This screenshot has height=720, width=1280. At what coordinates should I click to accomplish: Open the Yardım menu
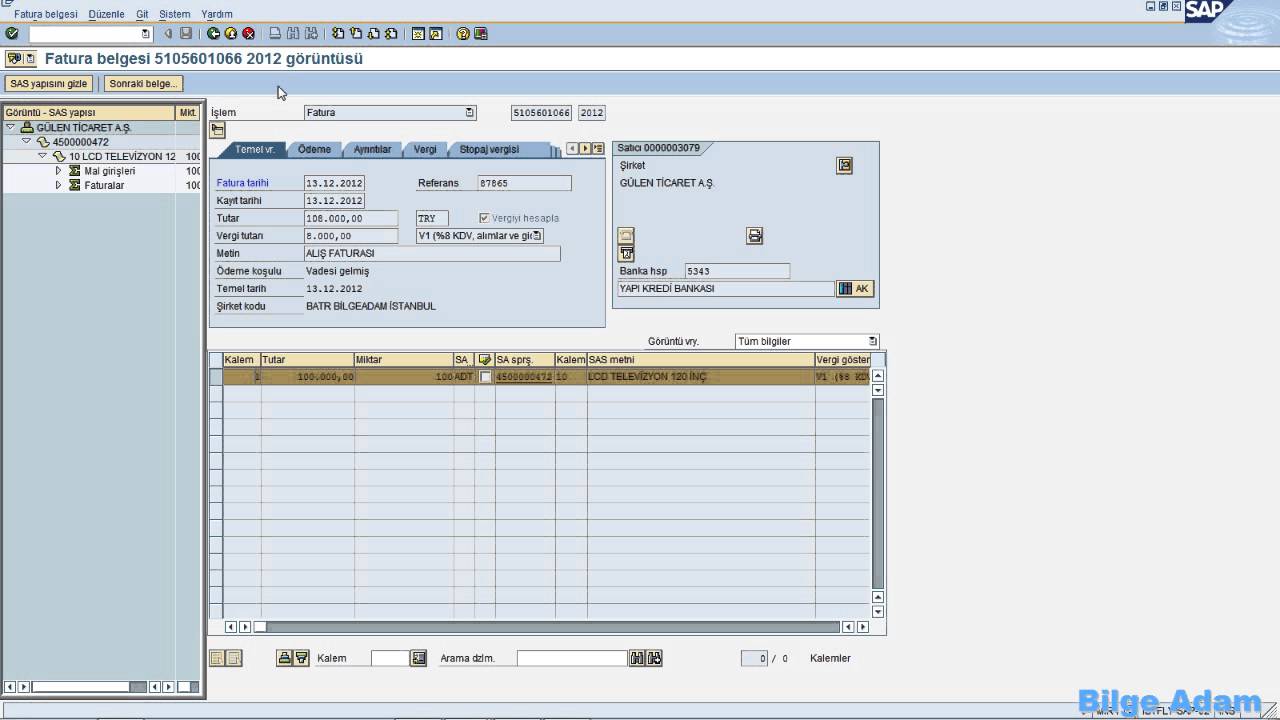tap(217, 14)
